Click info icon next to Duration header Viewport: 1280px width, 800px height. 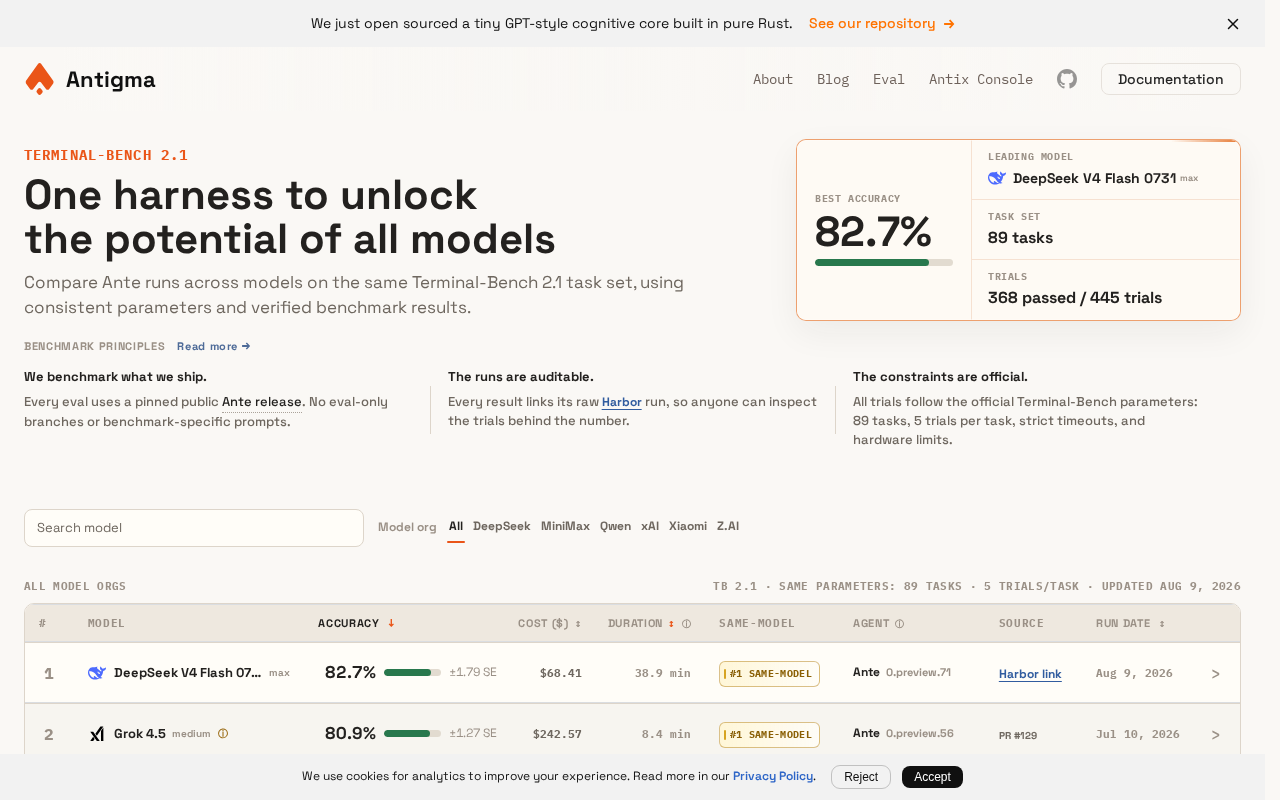click(686, 624)
